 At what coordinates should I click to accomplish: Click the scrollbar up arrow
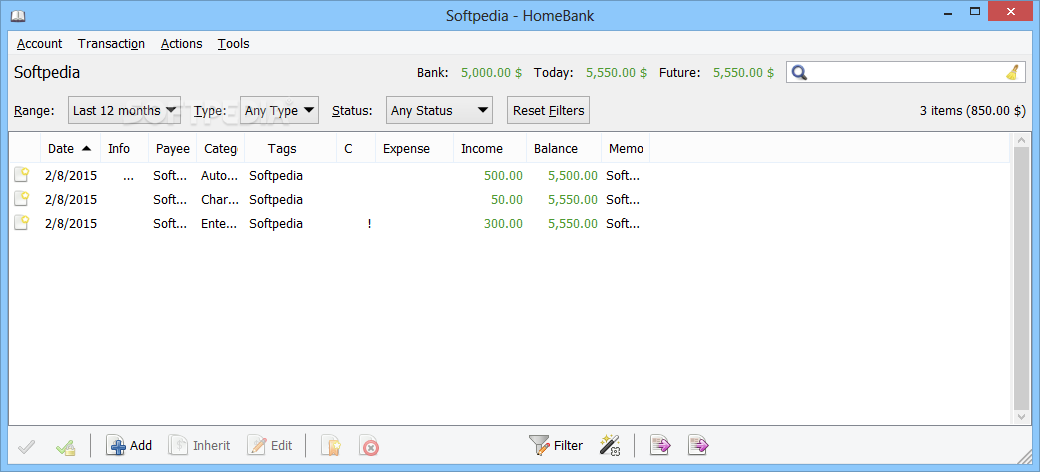click(x=1020, y=140)
